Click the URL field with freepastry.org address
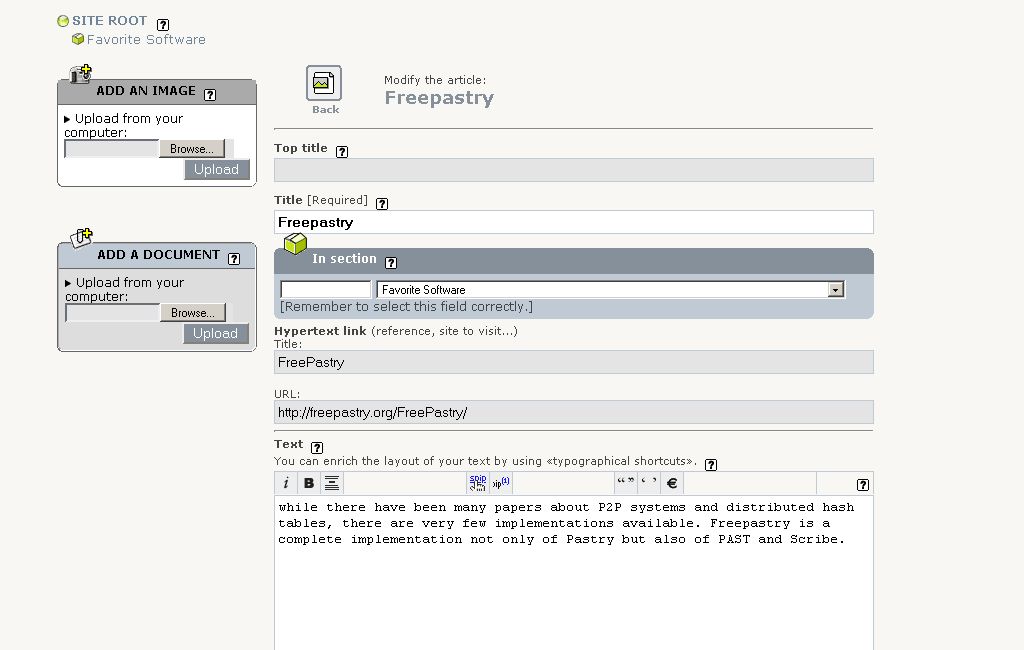The image size is (1024, 650). (x=573, y=412)
